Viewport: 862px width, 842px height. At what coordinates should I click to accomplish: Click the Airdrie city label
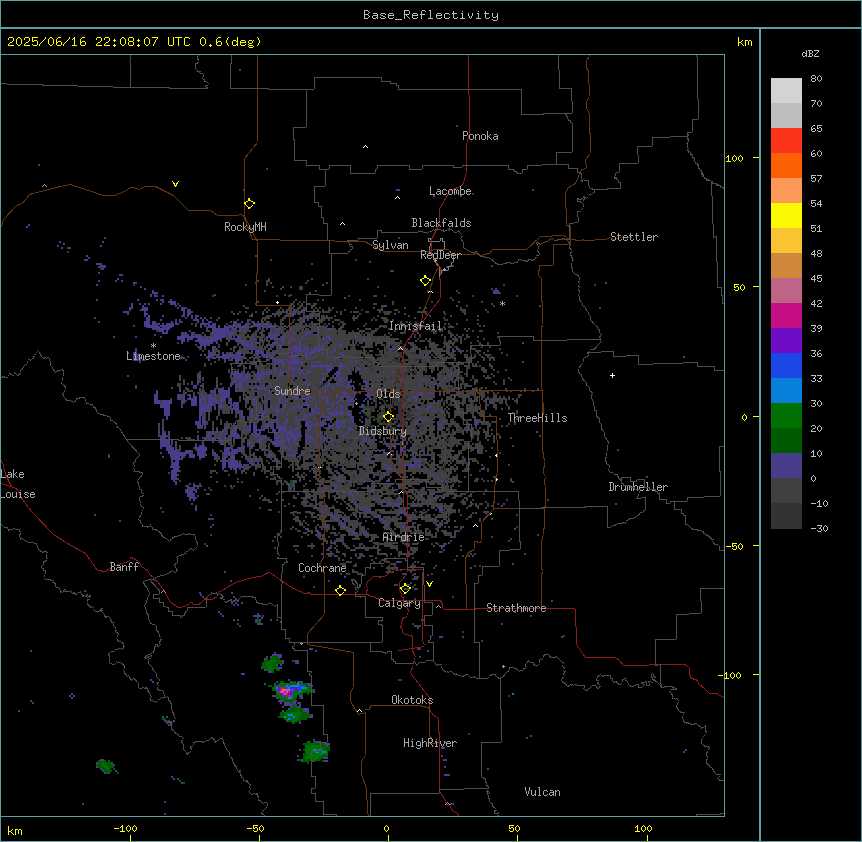tap(404, 537)
